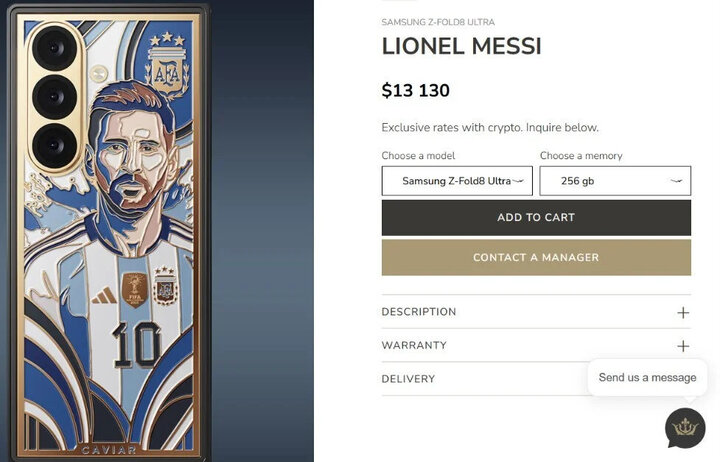This screenshot has width=720, height=462.
Task: Click the crown chat bubble icon
Action: [x=685, y=429]
